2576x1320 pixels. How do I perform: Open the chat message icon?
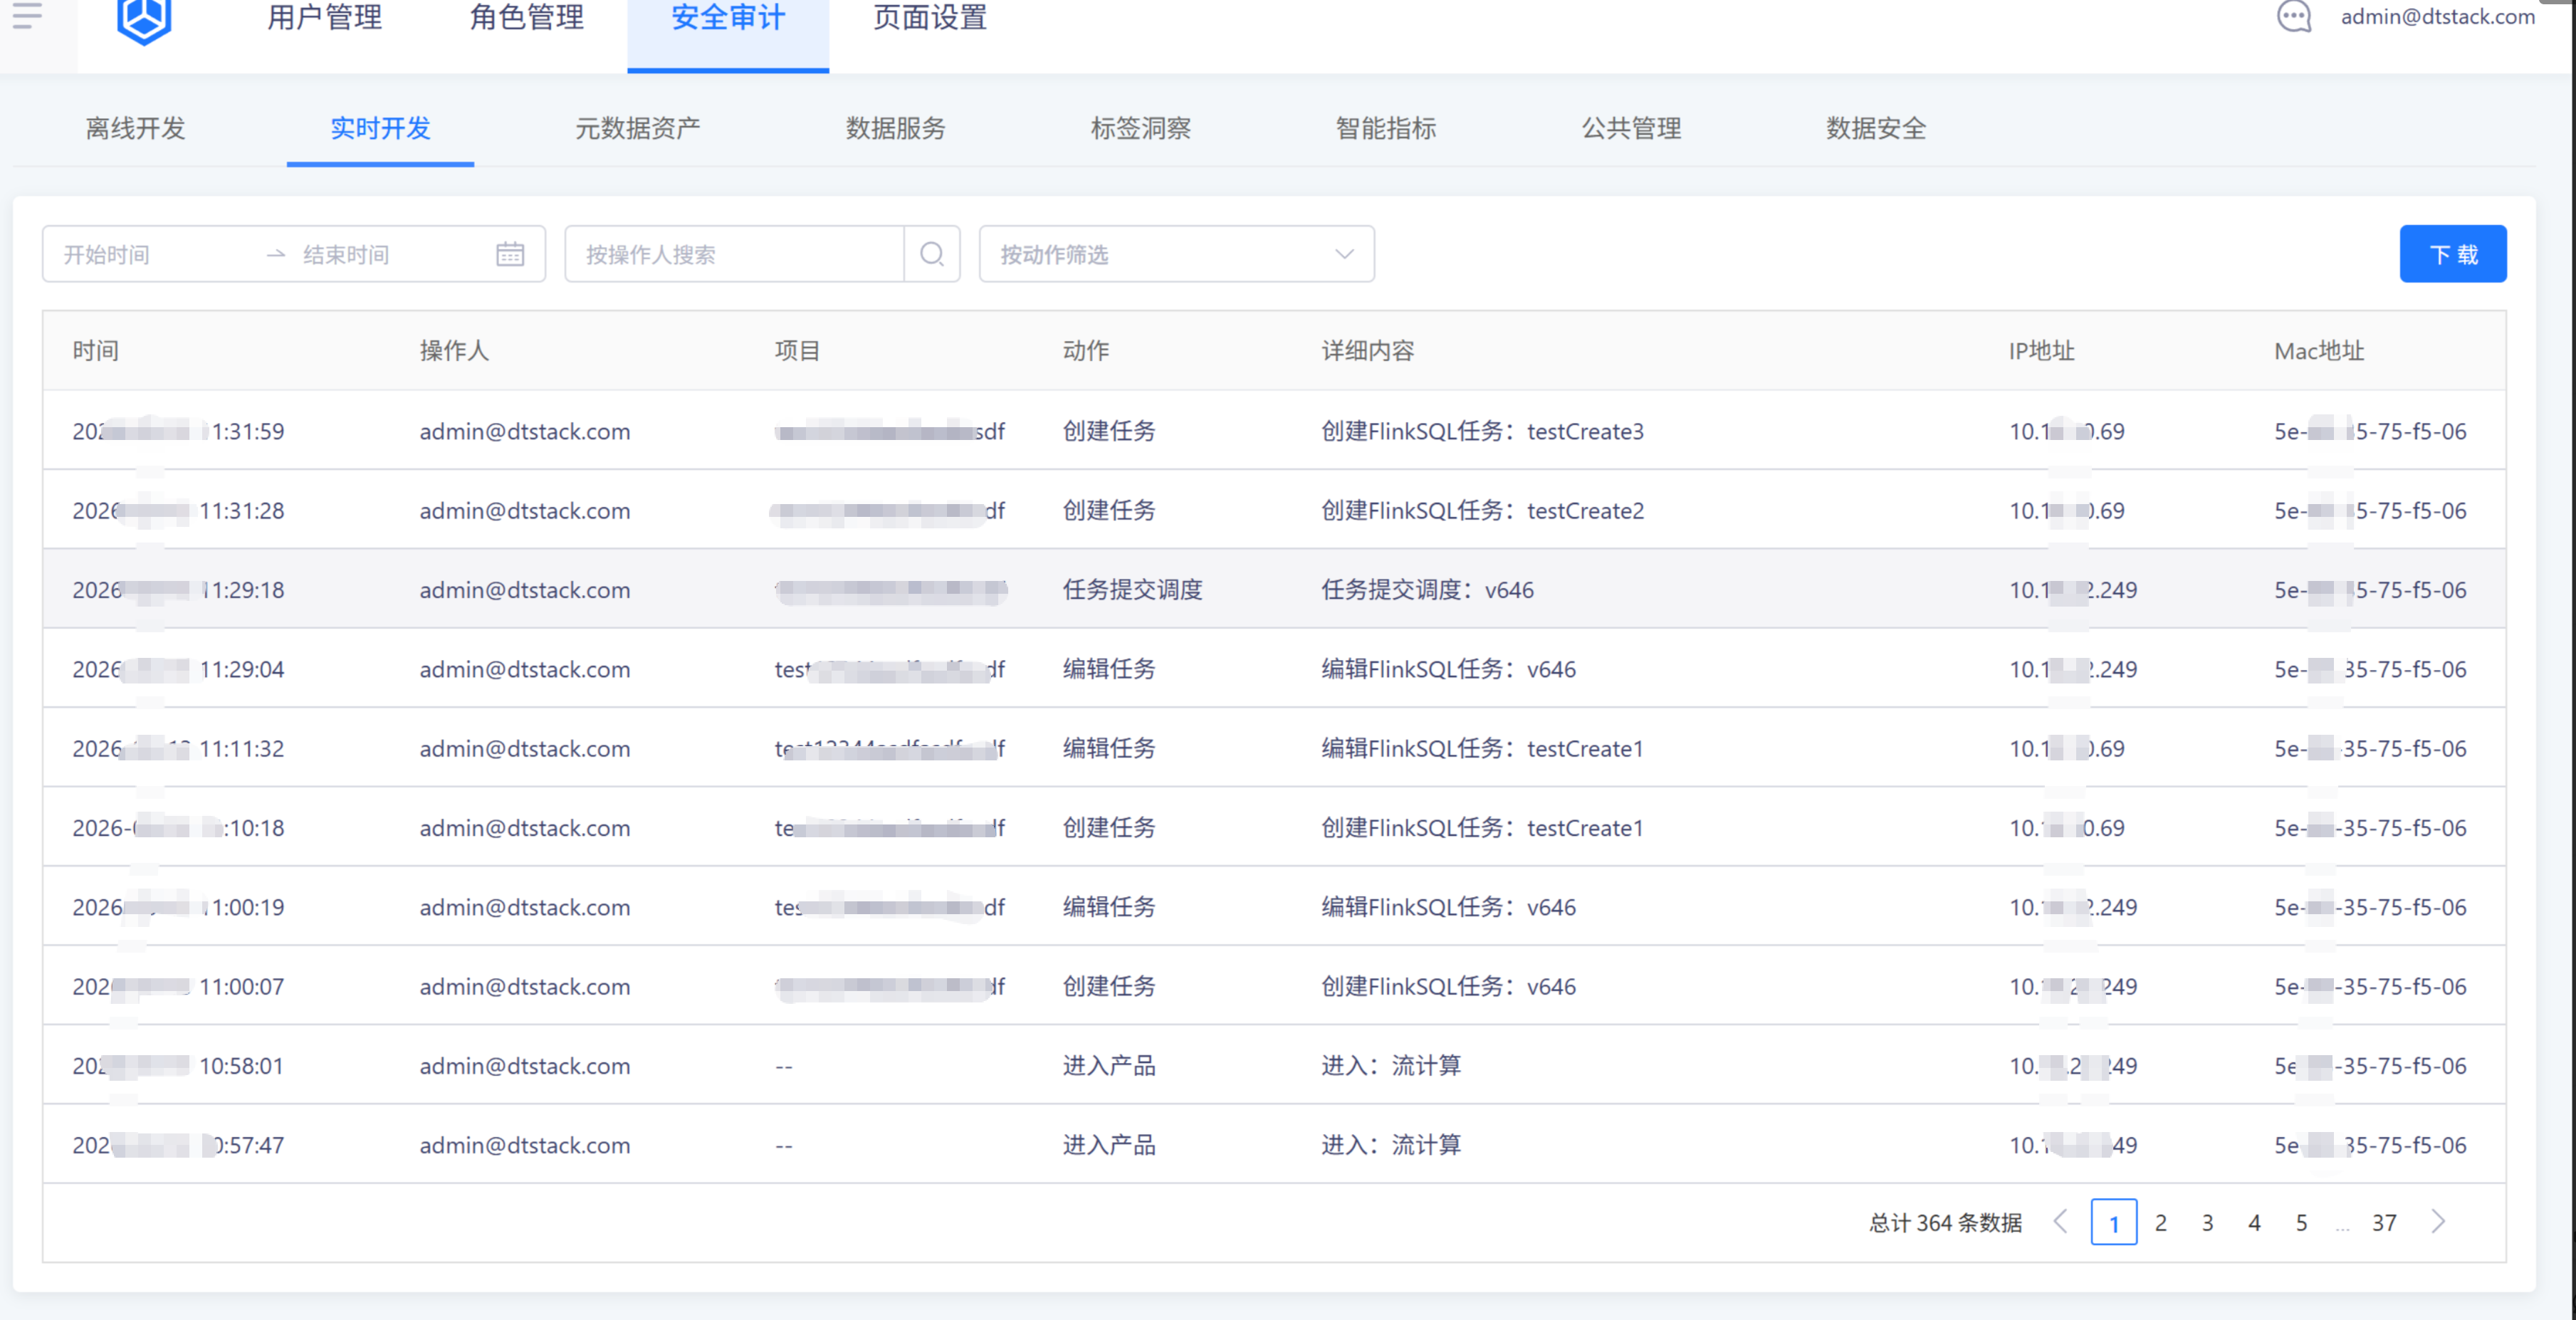[2293, 16]
